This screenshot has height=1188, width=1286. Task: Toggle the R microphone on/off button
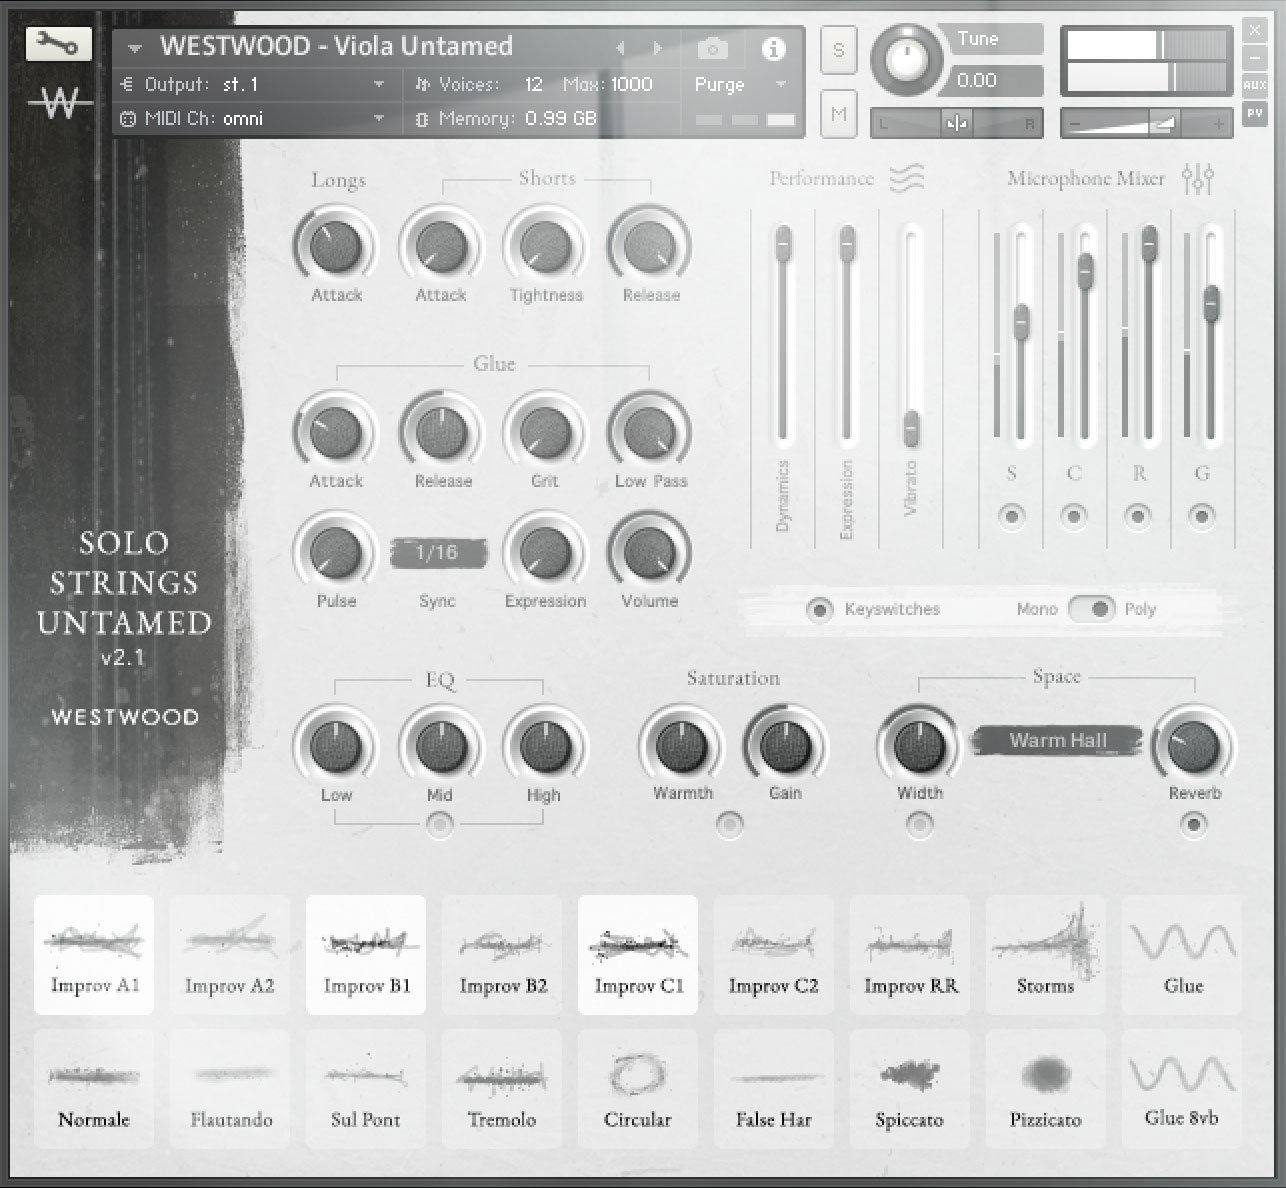coord(1138,517)
